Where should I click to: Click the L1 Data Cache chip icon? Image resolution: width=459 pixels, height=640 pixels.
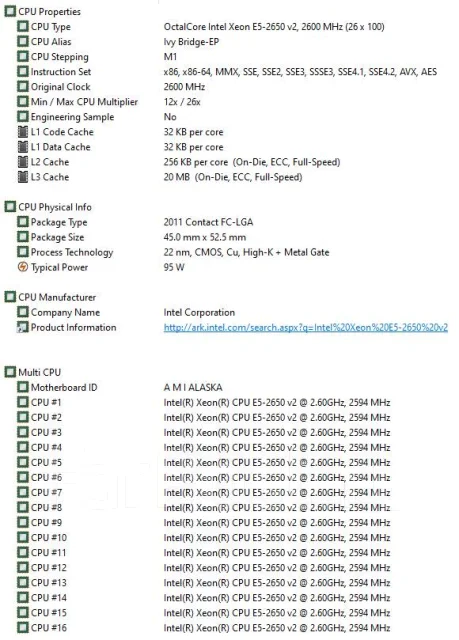[23, 147]
